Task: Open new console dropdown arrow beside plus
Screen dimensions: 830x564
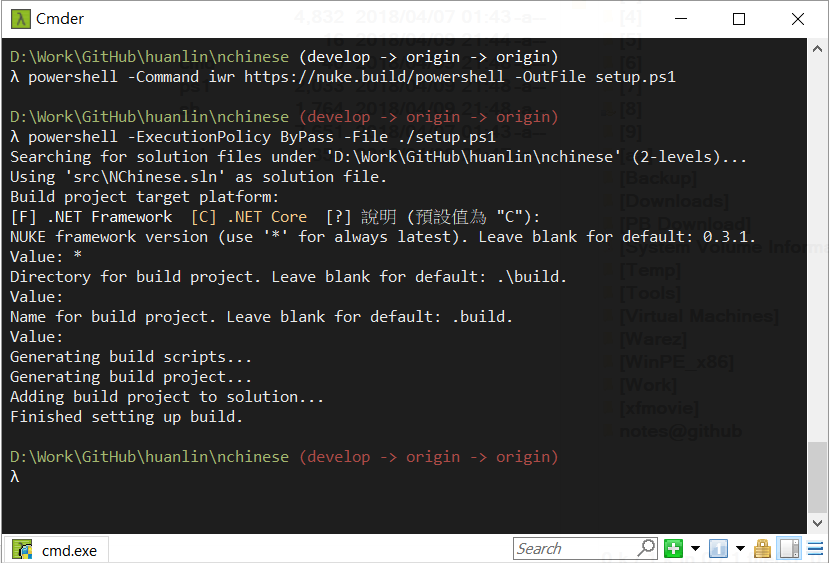Action: tap(696, 549)
